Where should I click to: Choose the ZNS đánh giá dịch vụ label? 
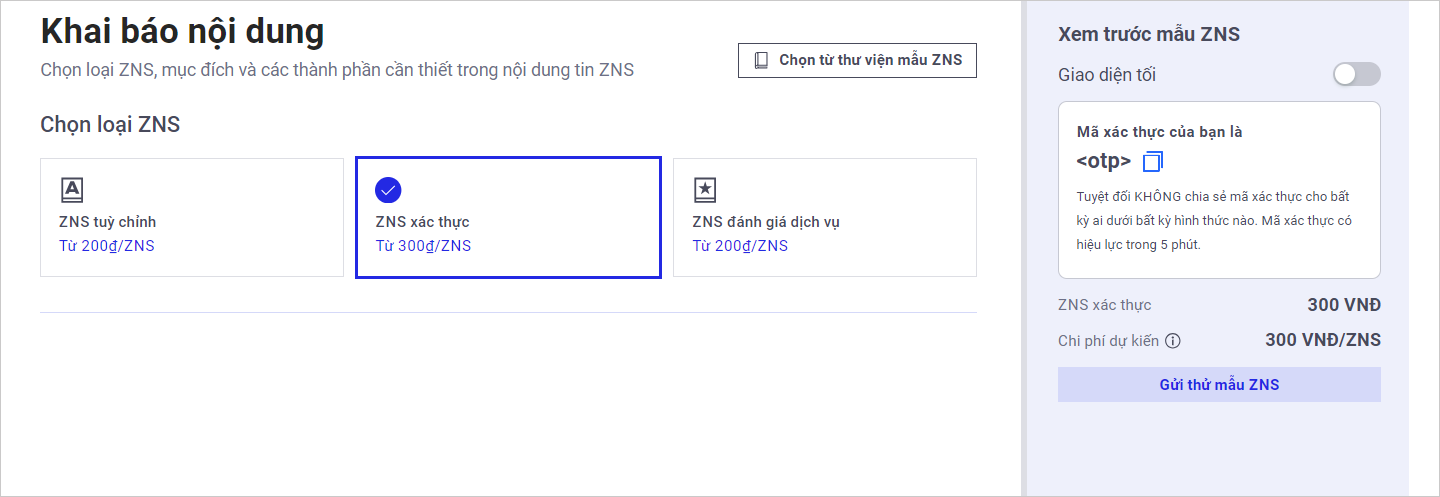766,222
